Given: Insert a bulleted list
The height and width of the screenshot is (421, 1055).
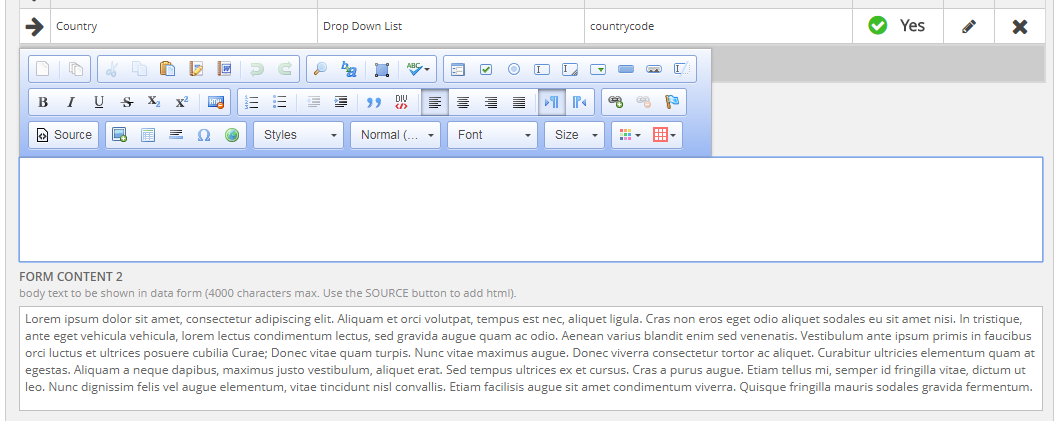Looking at the screenshot, I should point(280,102).
